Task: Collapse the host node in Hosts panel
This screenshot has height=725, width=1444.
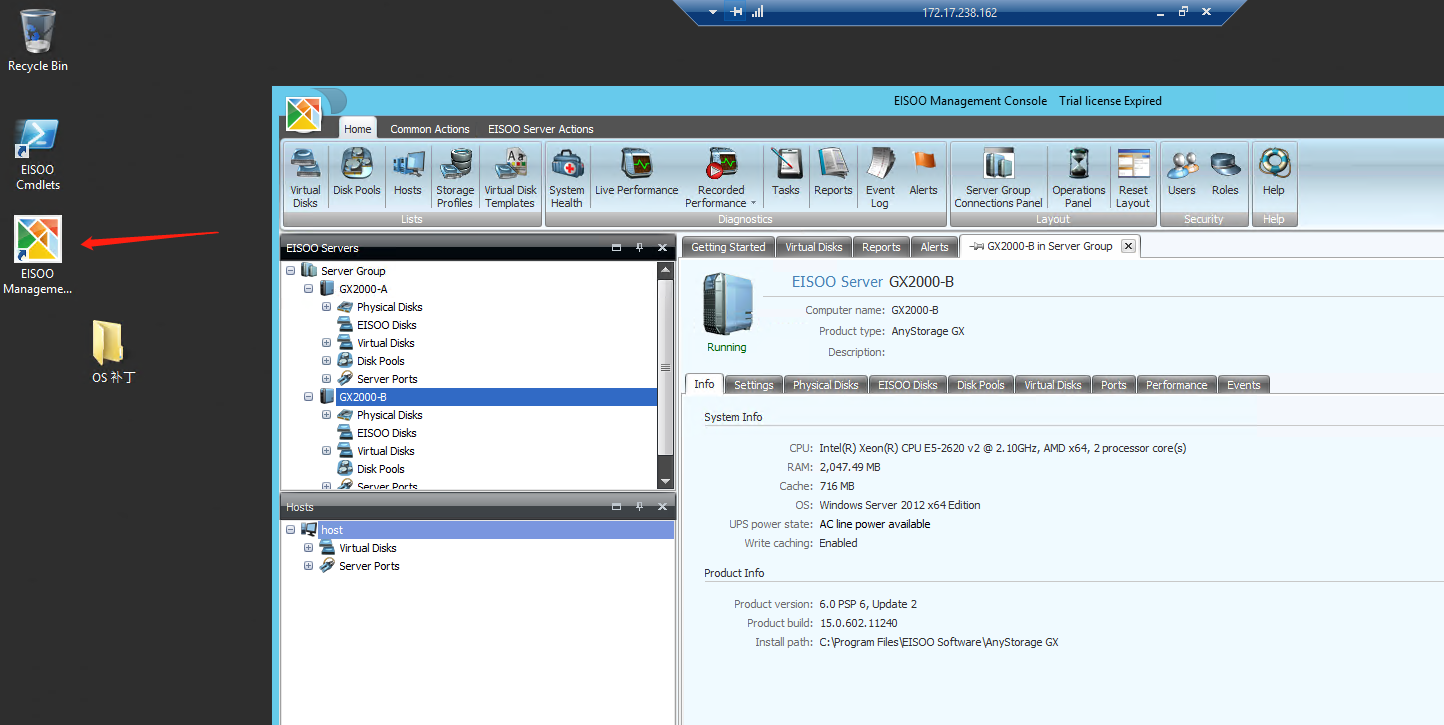Action: coord(290,530)
